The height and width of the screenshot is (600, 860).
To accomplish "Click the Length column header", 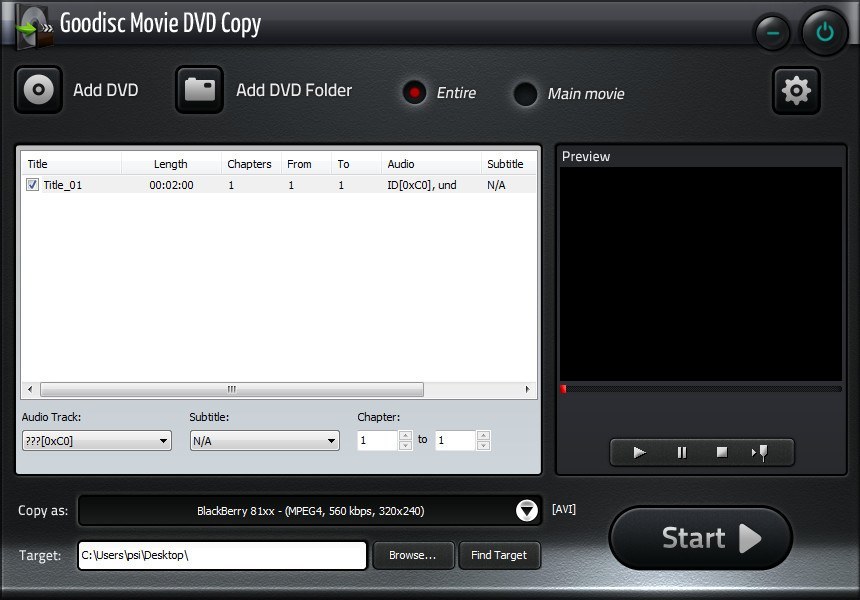I will tap(170, 164).
